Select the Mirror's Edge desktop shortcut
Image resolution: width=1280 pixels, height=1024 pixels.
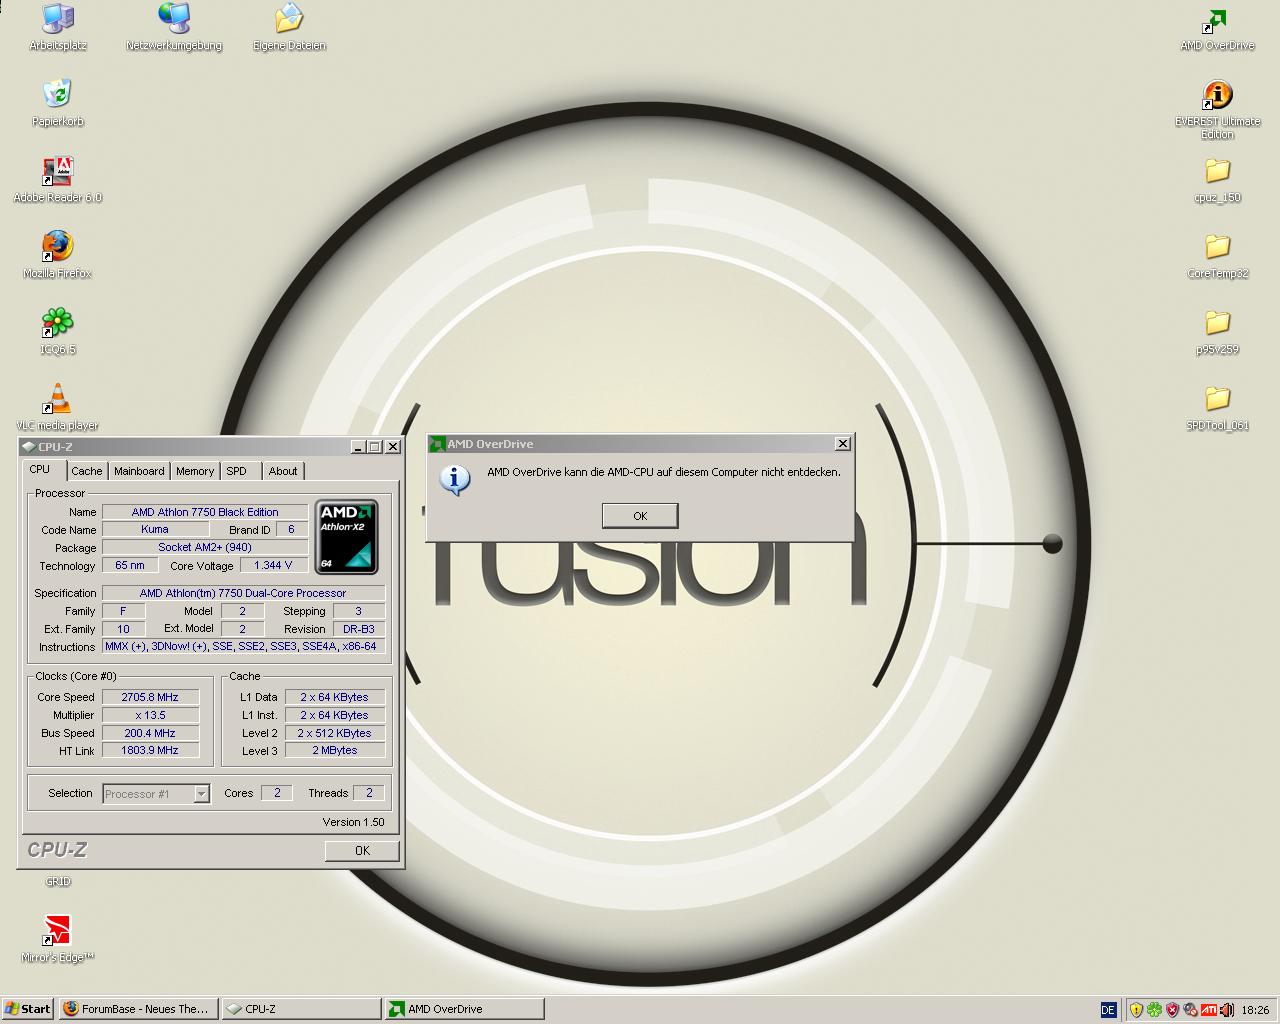coord(58,939)
